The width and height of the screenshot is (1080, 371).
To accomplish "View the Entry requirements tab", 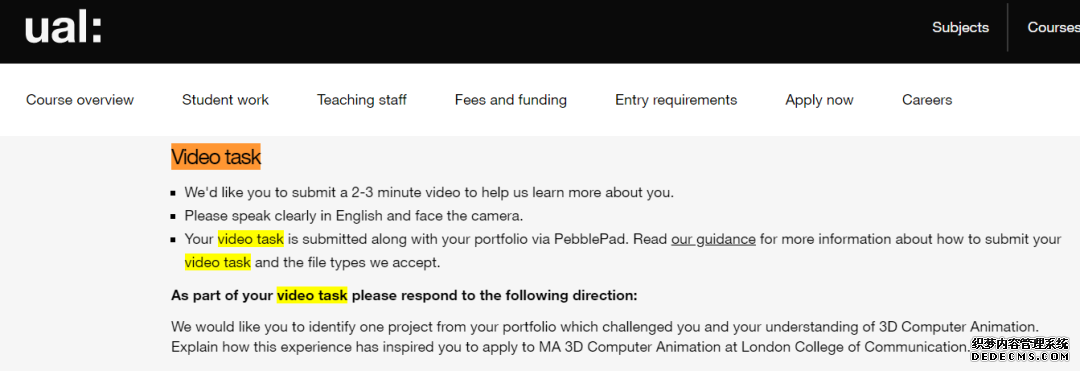I will [676, 100].
